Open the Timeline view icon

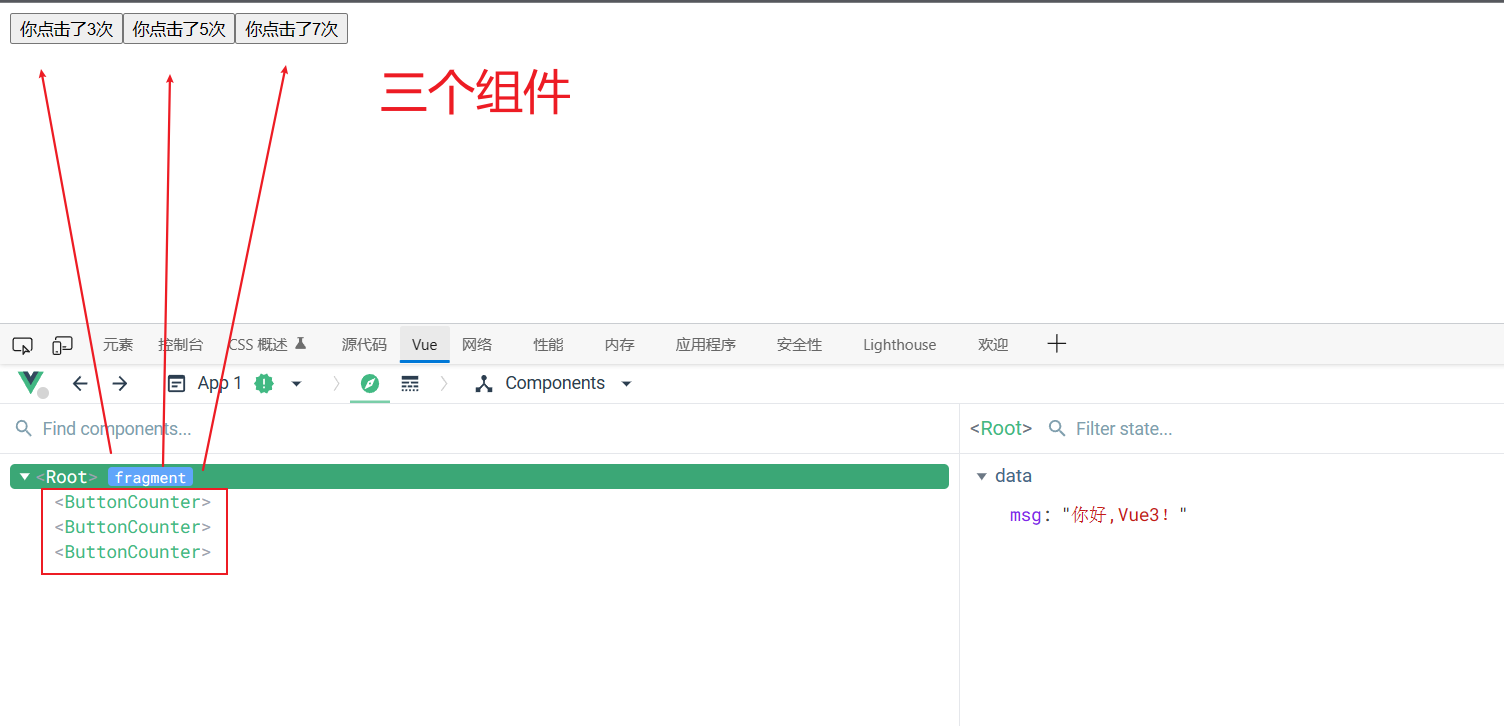[410, 383]
